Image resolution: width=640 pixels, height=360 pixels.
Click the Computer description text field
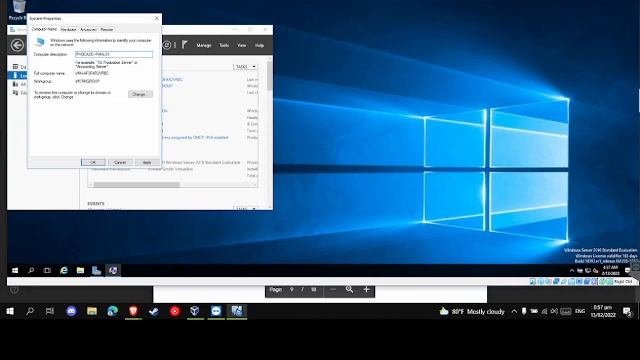click(x=114, y=54)
